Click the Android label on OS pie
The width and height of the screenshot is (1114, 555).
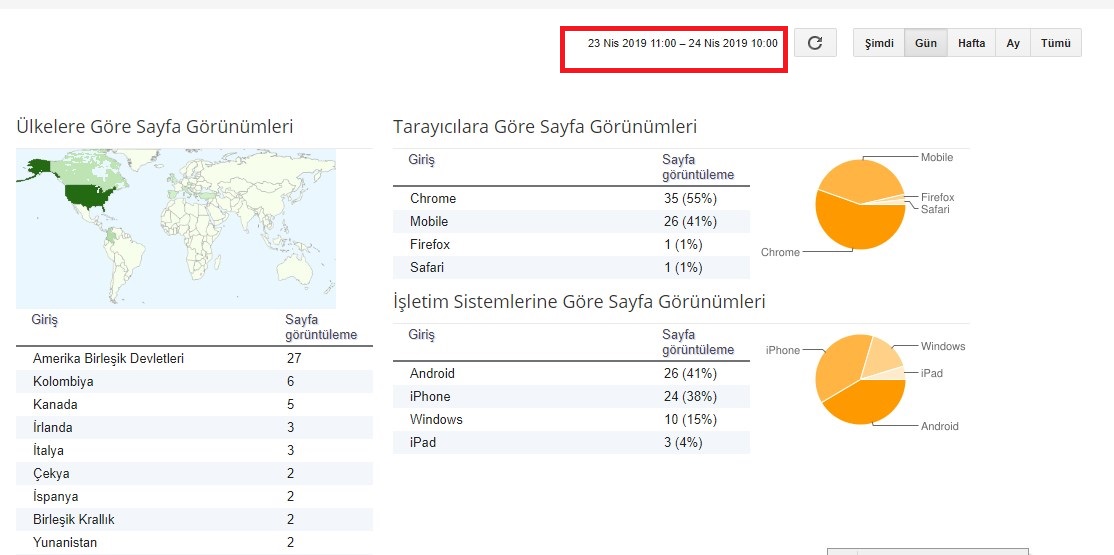pyautogui.click(x=940, y=426)
